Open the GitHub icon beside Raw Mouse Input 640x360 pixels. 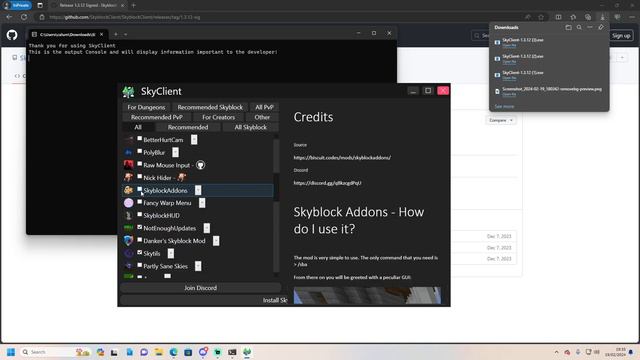point(200,165)
